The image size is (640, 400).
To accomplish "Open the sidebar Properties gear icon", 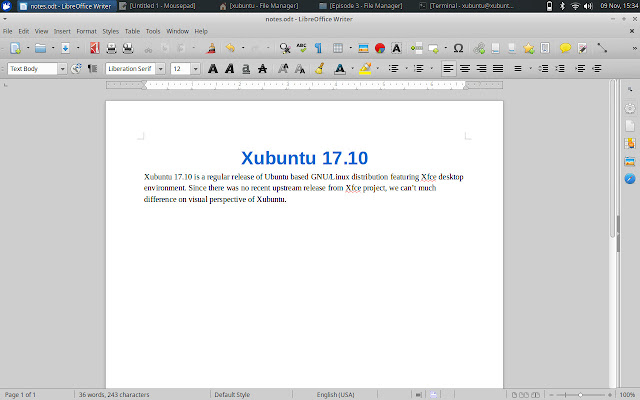I will pos(630,108).
